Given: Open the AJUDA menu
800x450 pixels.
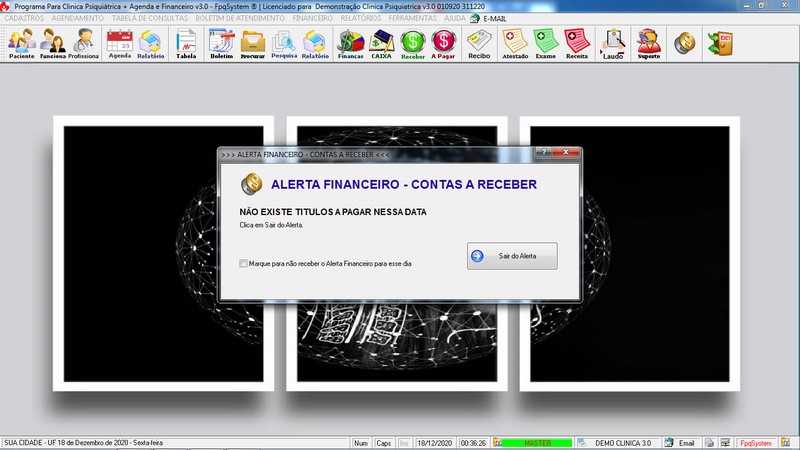Looking at the screenshot, I should pyautogui.click(x=455, y=18).
